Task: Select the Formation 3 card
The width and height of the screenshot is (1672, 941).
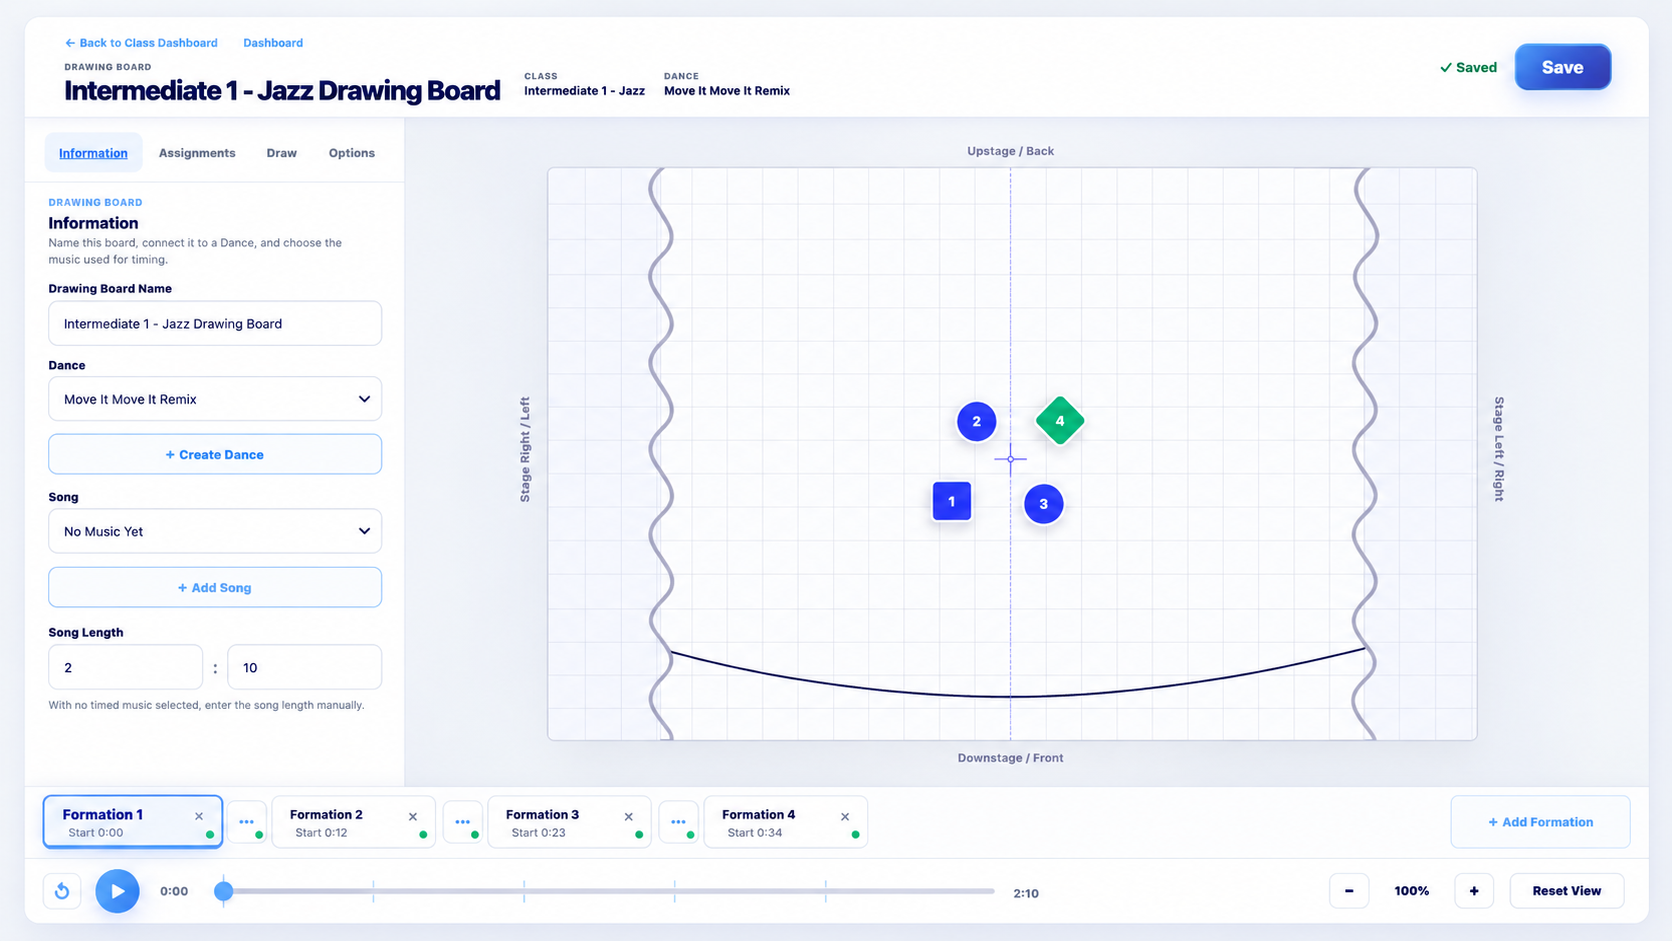Action: [569, 822]
